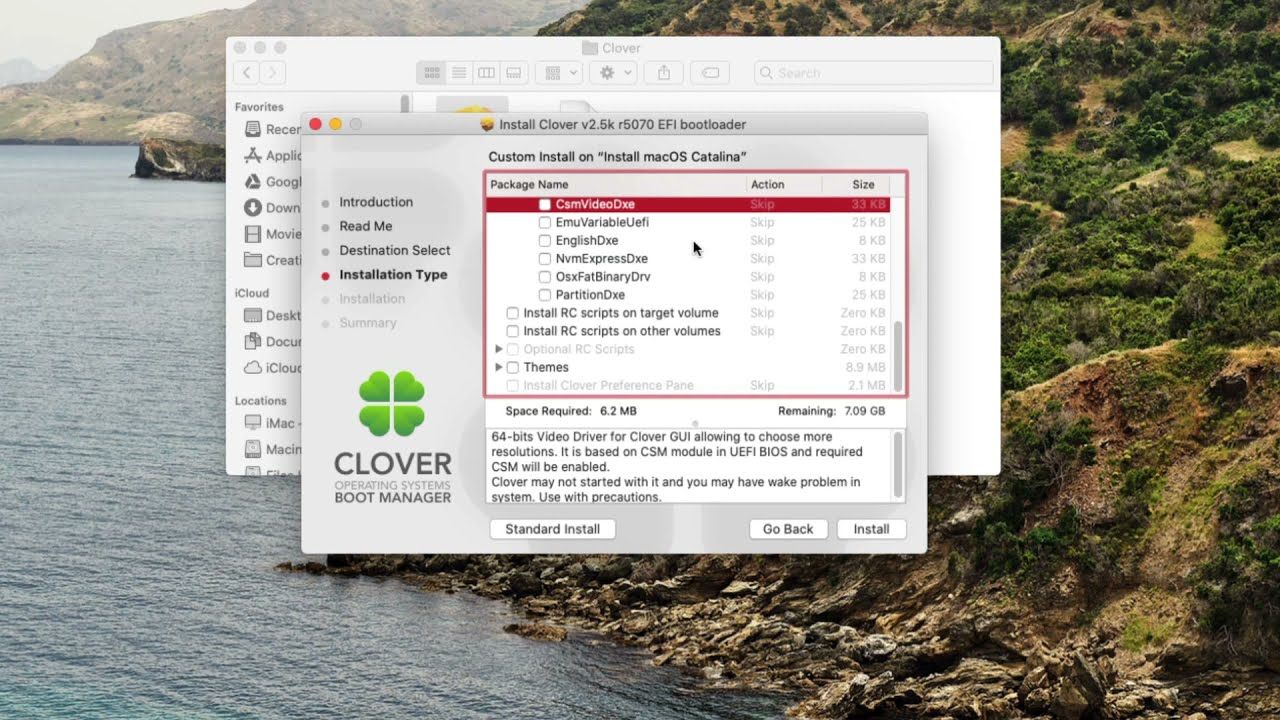Open Applications in Finder sidebar

pos(272,155)
